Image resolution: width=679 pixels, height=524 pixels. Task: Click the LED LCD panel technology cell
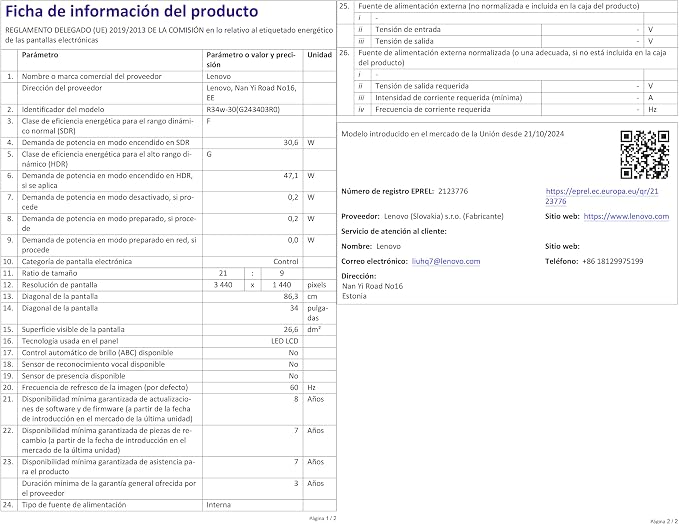285,341
